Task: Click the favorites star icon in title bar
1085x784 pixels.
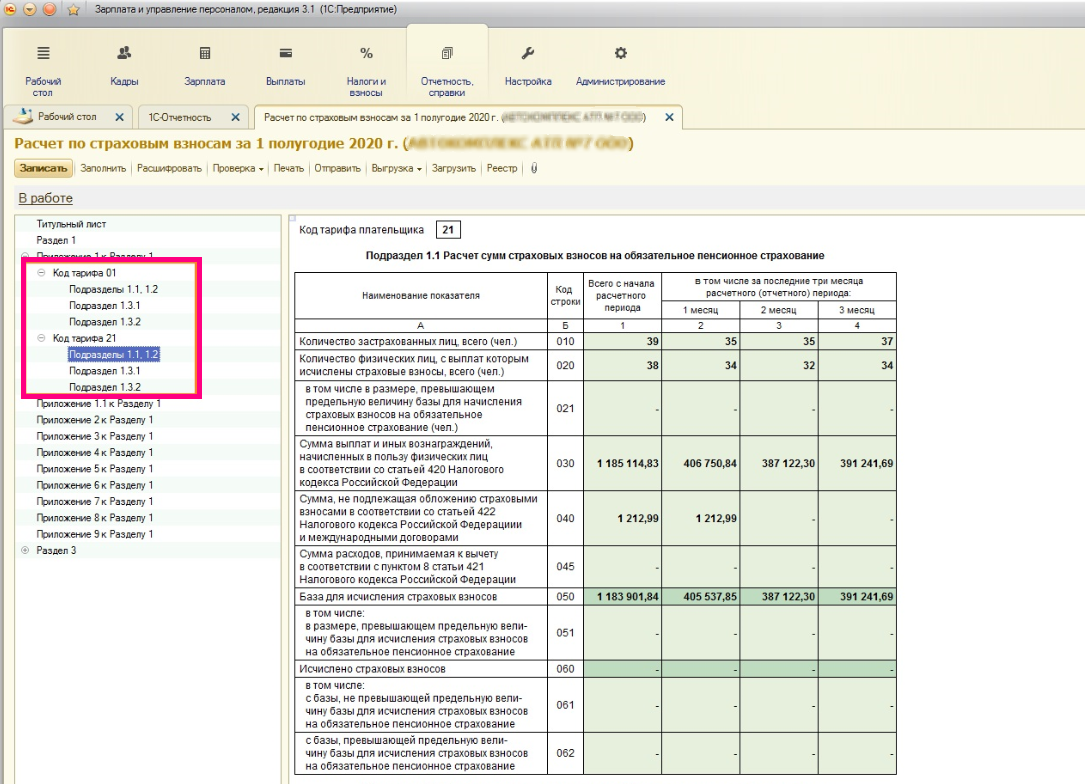Action: point(73,10)
